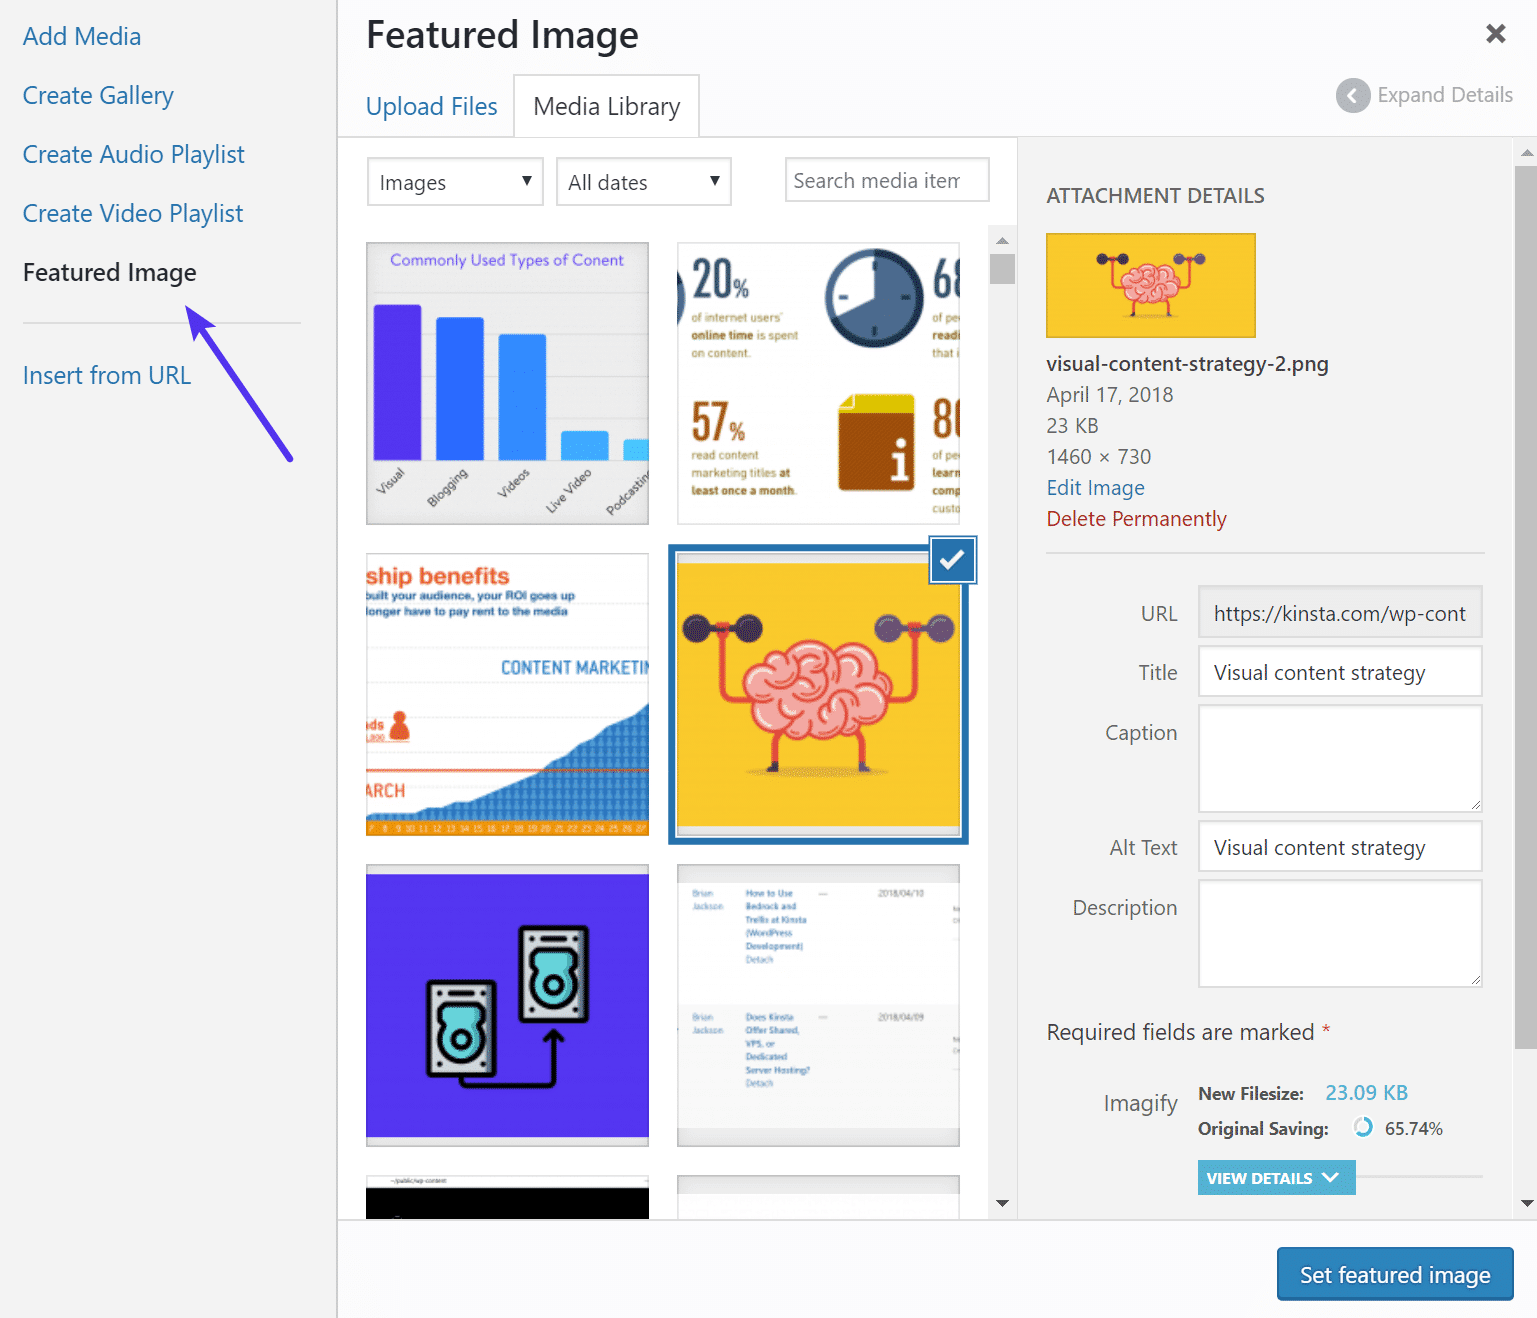The height and width of the screenshot is (1318, 1537).
Task: Open the "All dates" filter dropdown
Action: [x=643, y=181]
